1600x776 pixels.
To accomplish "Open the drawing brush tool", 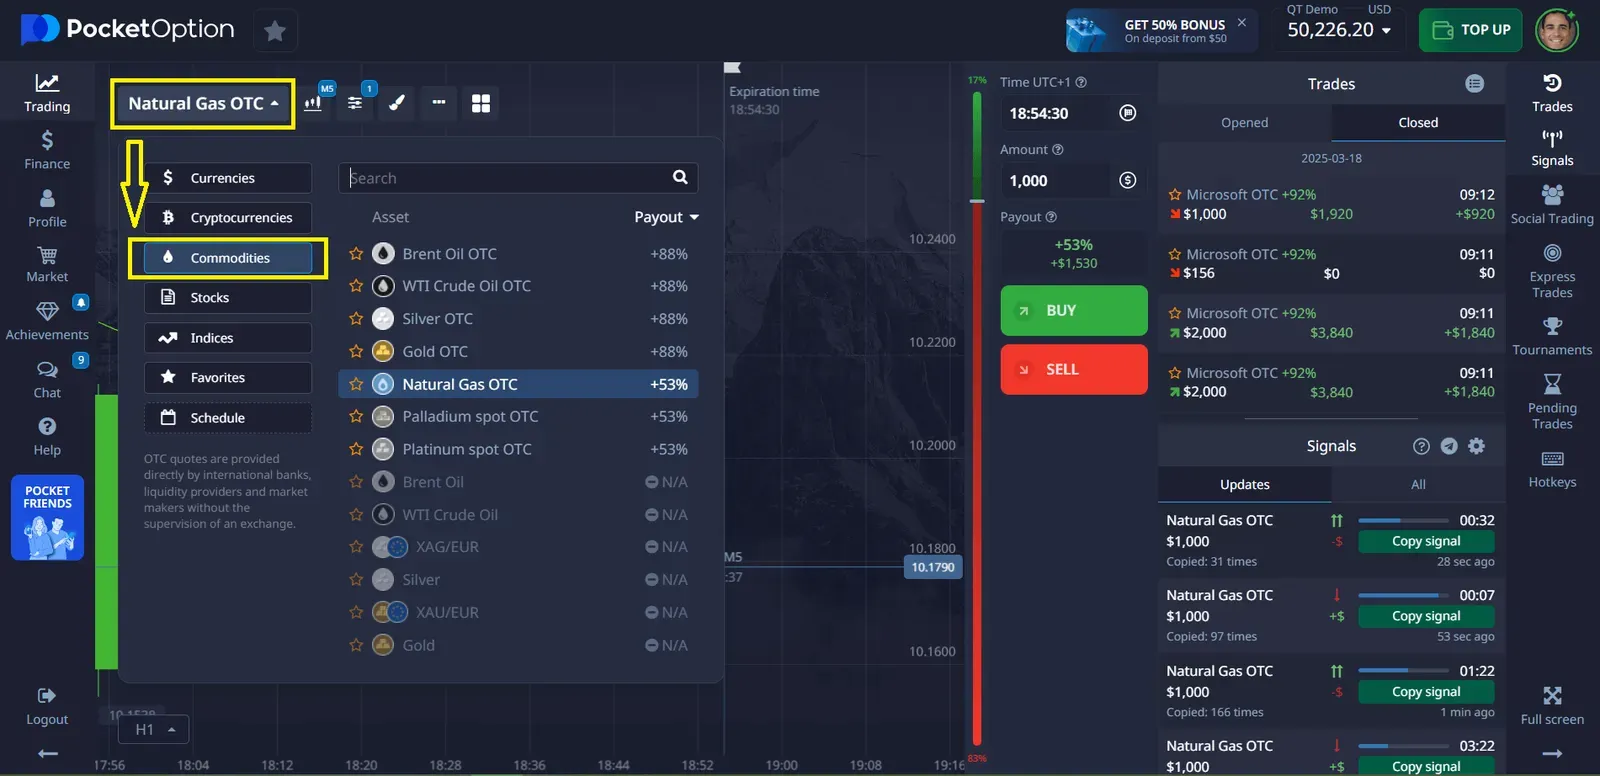I will point(397,103).
